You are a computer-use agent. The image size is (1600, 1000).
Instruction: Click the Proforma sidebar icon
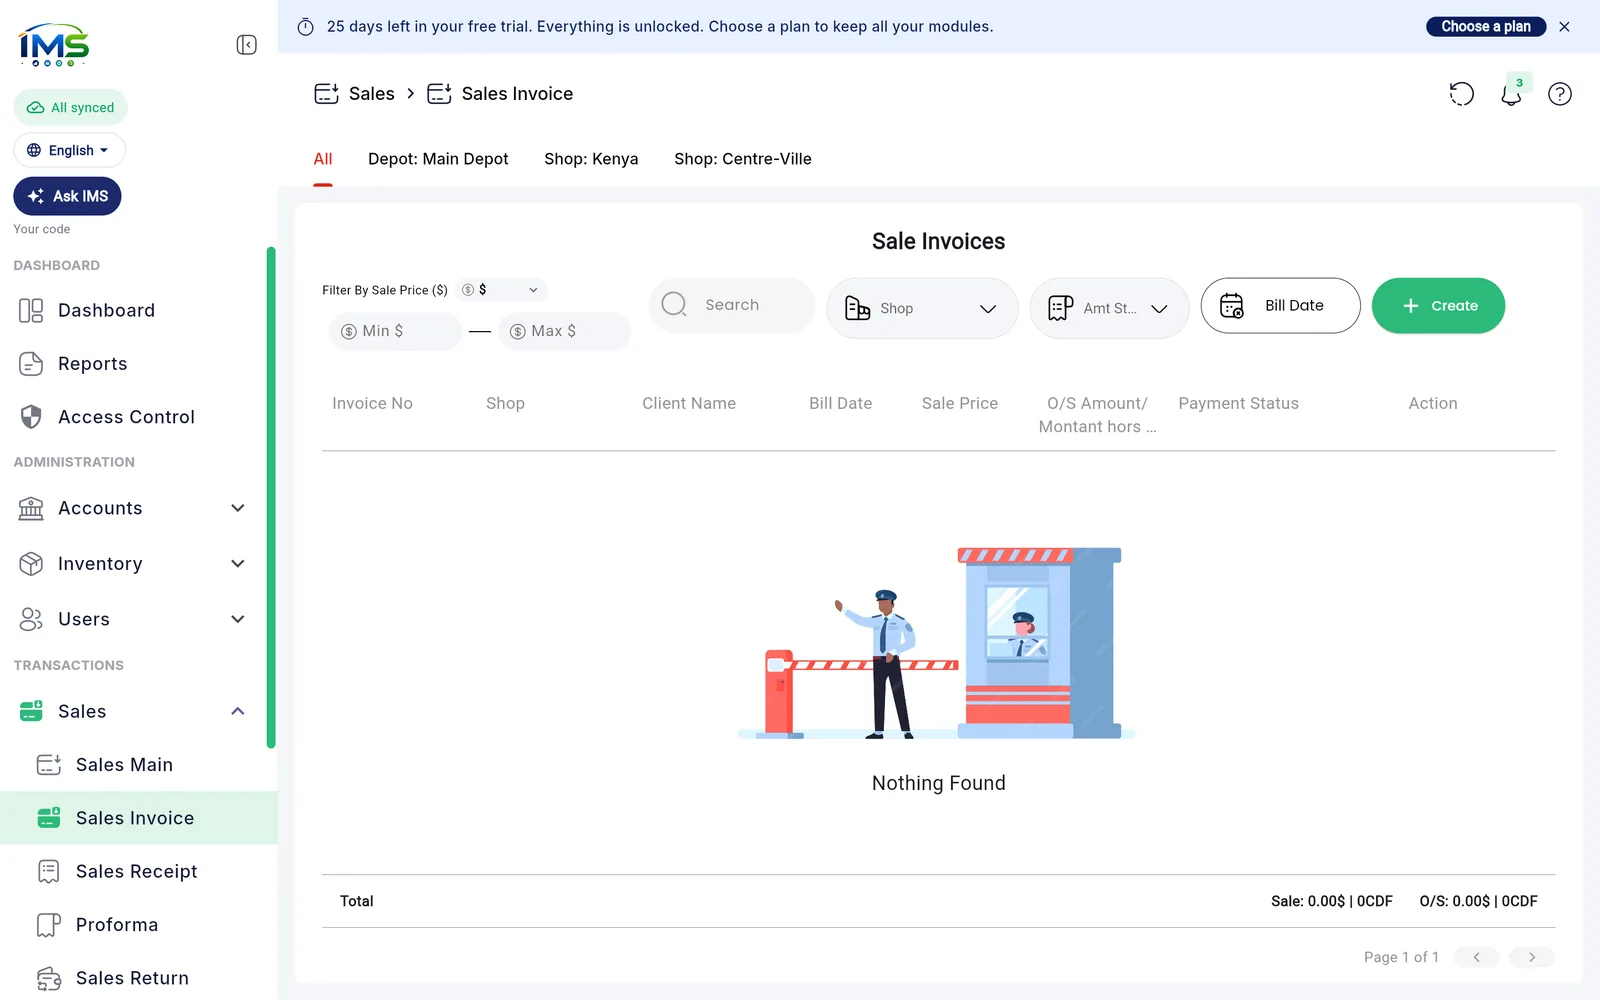click(49, 925)
